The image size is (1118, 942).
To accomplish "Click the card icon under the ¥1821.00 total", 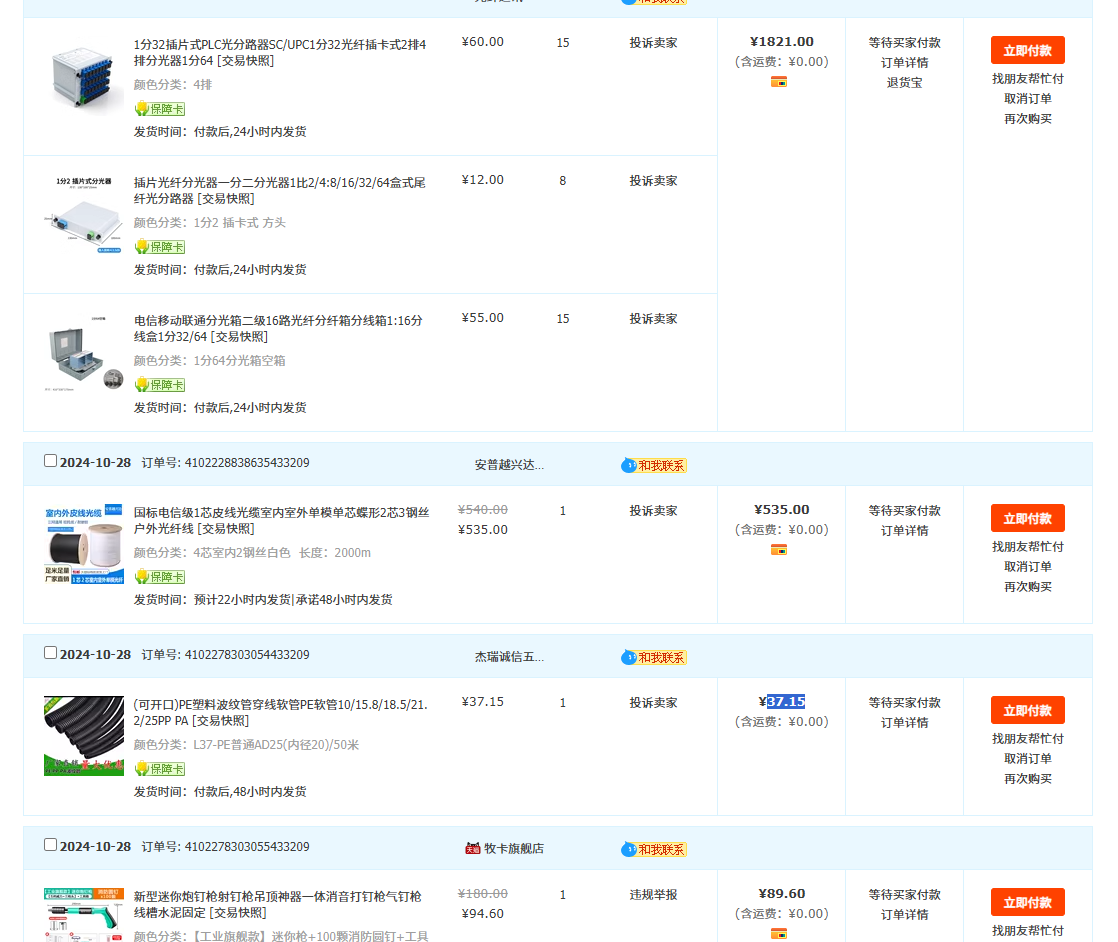I will coord(779,82).
